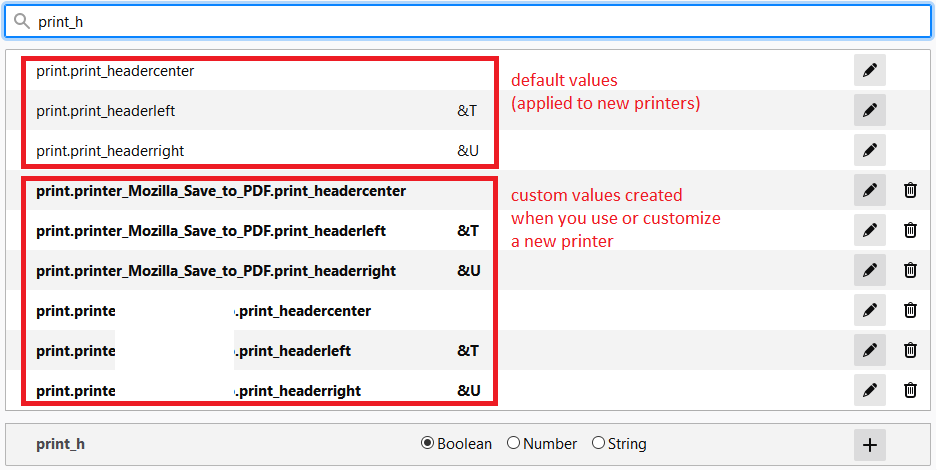This screenshot has height=470, width=937.
Task: Add the new print_h preference
Action: click(x=870, y=444)
